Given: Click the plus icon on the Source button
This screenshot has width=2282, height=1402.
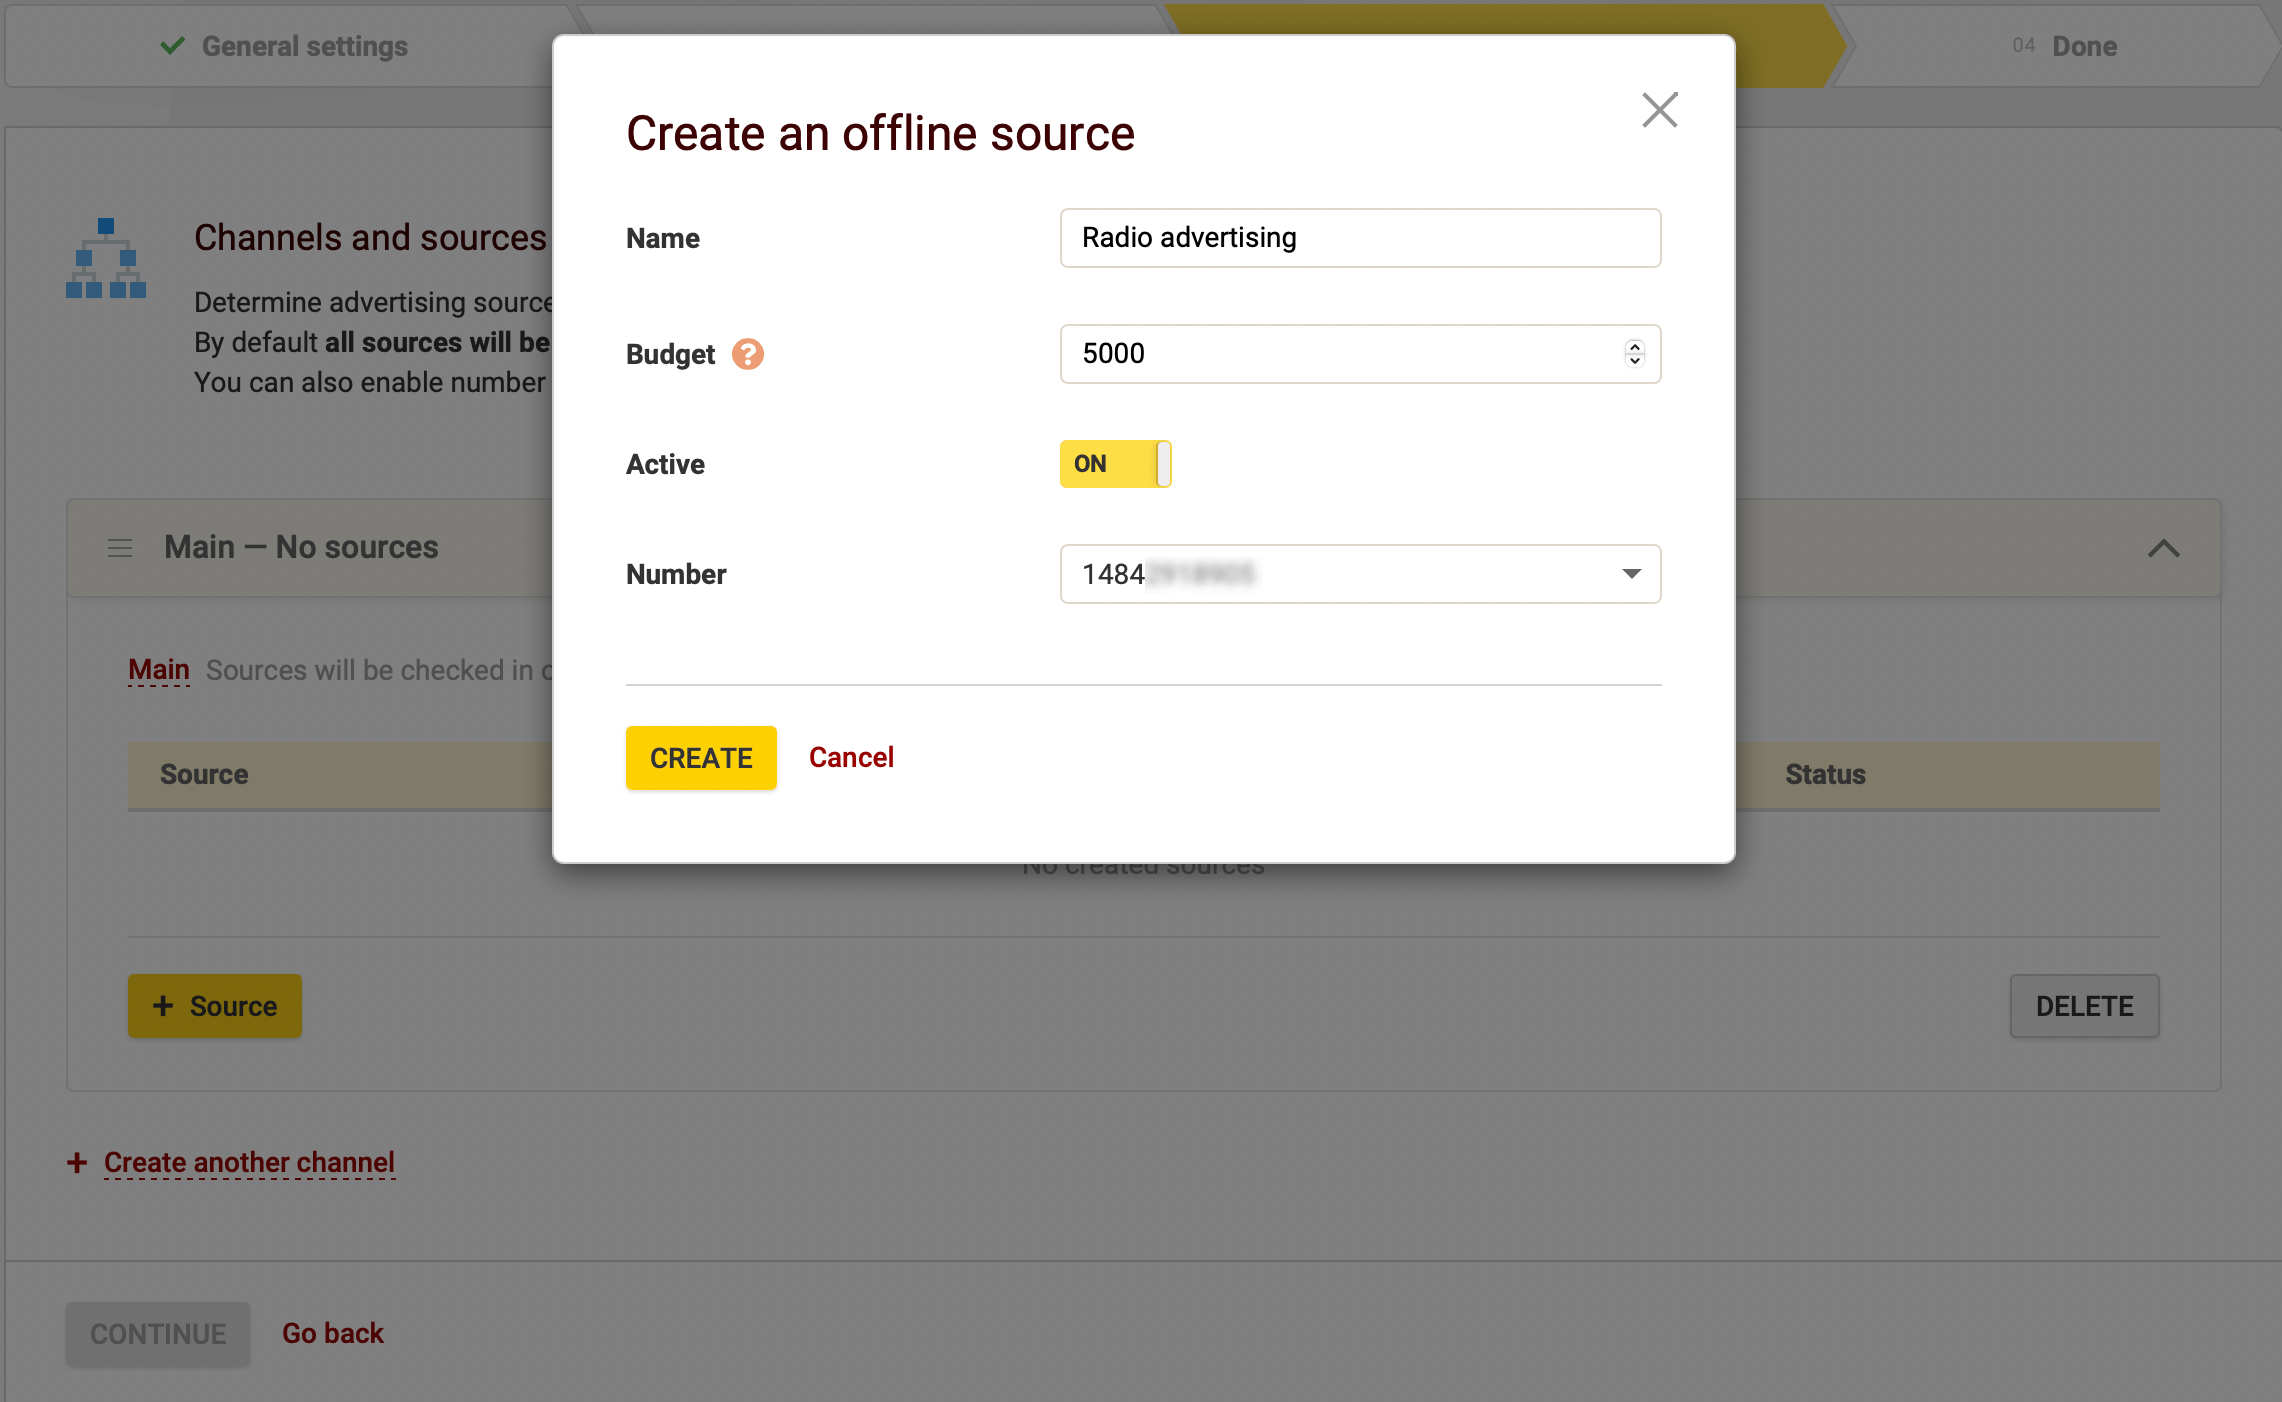Looking at the screenshot, I should [x=163, y=1006].
